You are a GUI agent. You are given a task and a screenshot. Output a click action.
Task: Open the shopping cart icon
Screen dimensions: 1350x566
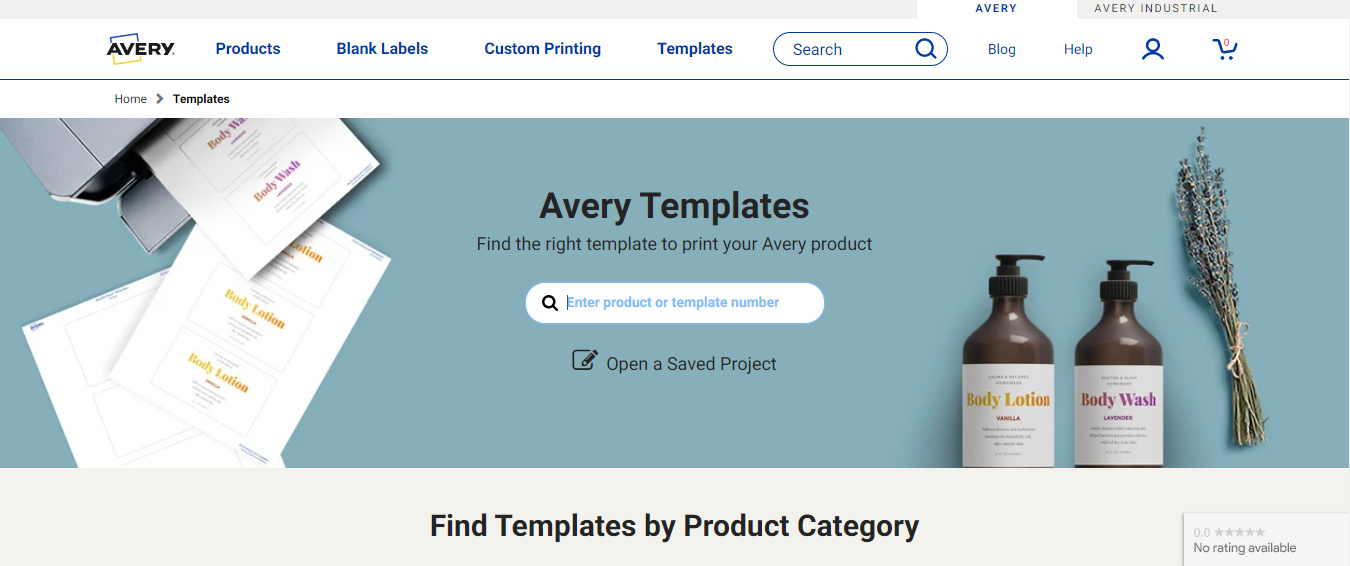(1224, 49)
